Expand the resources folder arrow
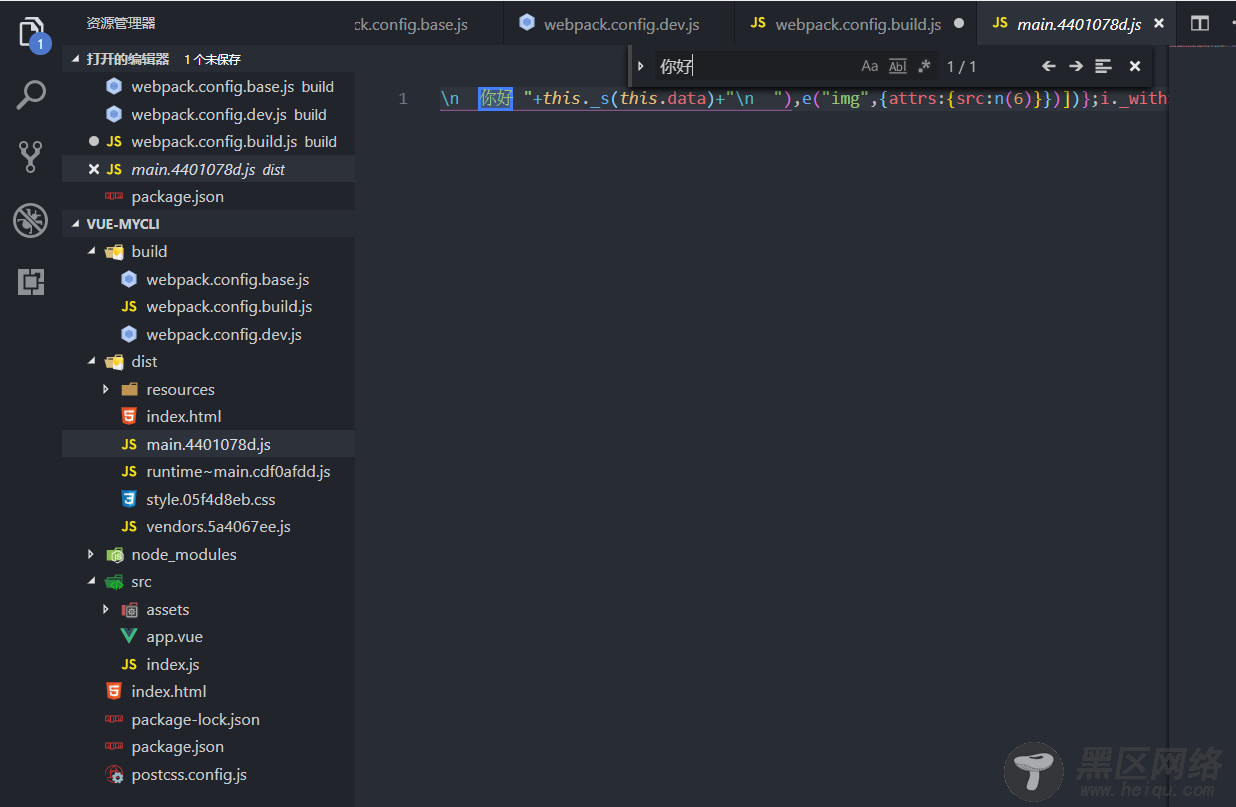 [x=106, y=389]
